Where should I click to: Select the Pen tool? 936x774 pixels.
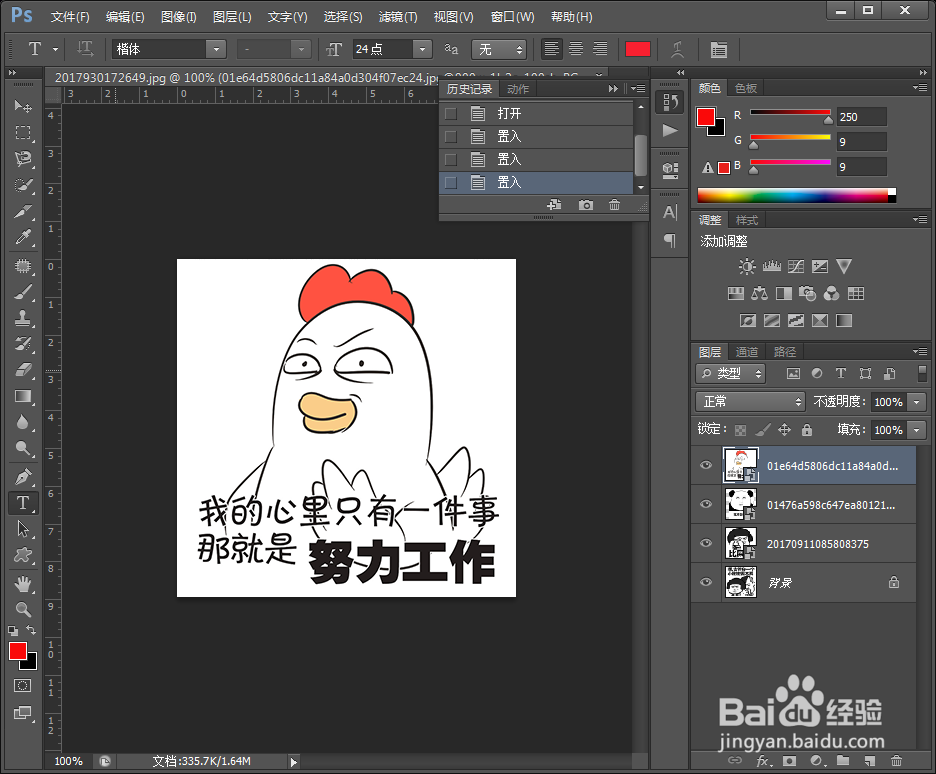click(x=23, y=477)
